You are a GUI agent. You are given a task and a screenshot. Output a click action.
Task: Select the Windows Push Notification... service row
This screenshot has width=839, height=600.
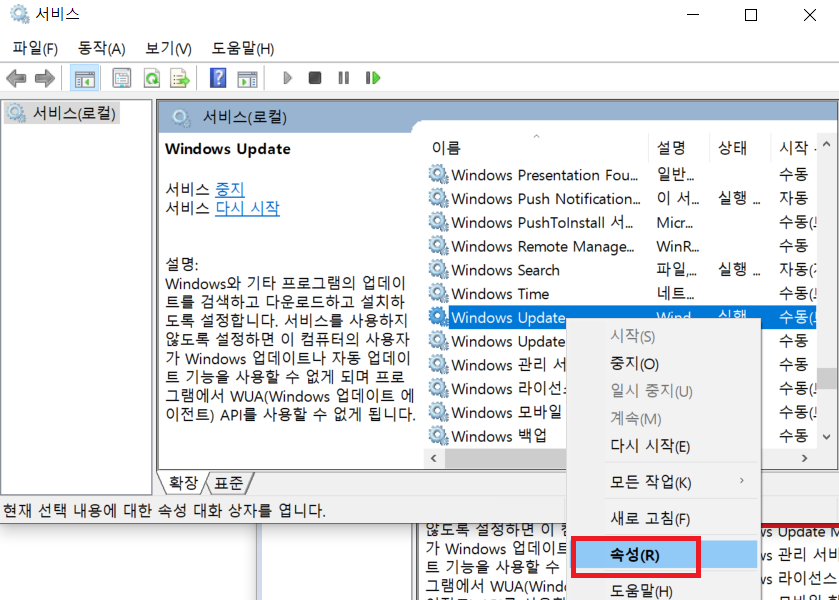point(622,198)
